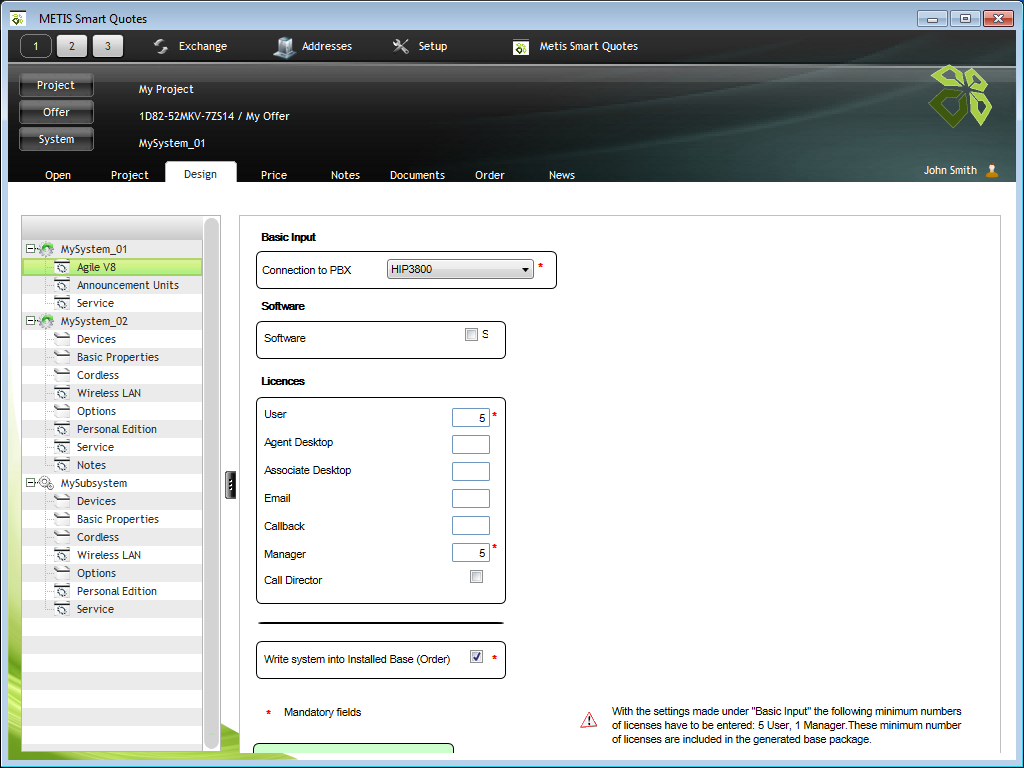Screen dimensions: 1024x768
Task: Click the METIS logo in the header
Action: [960, 95]
